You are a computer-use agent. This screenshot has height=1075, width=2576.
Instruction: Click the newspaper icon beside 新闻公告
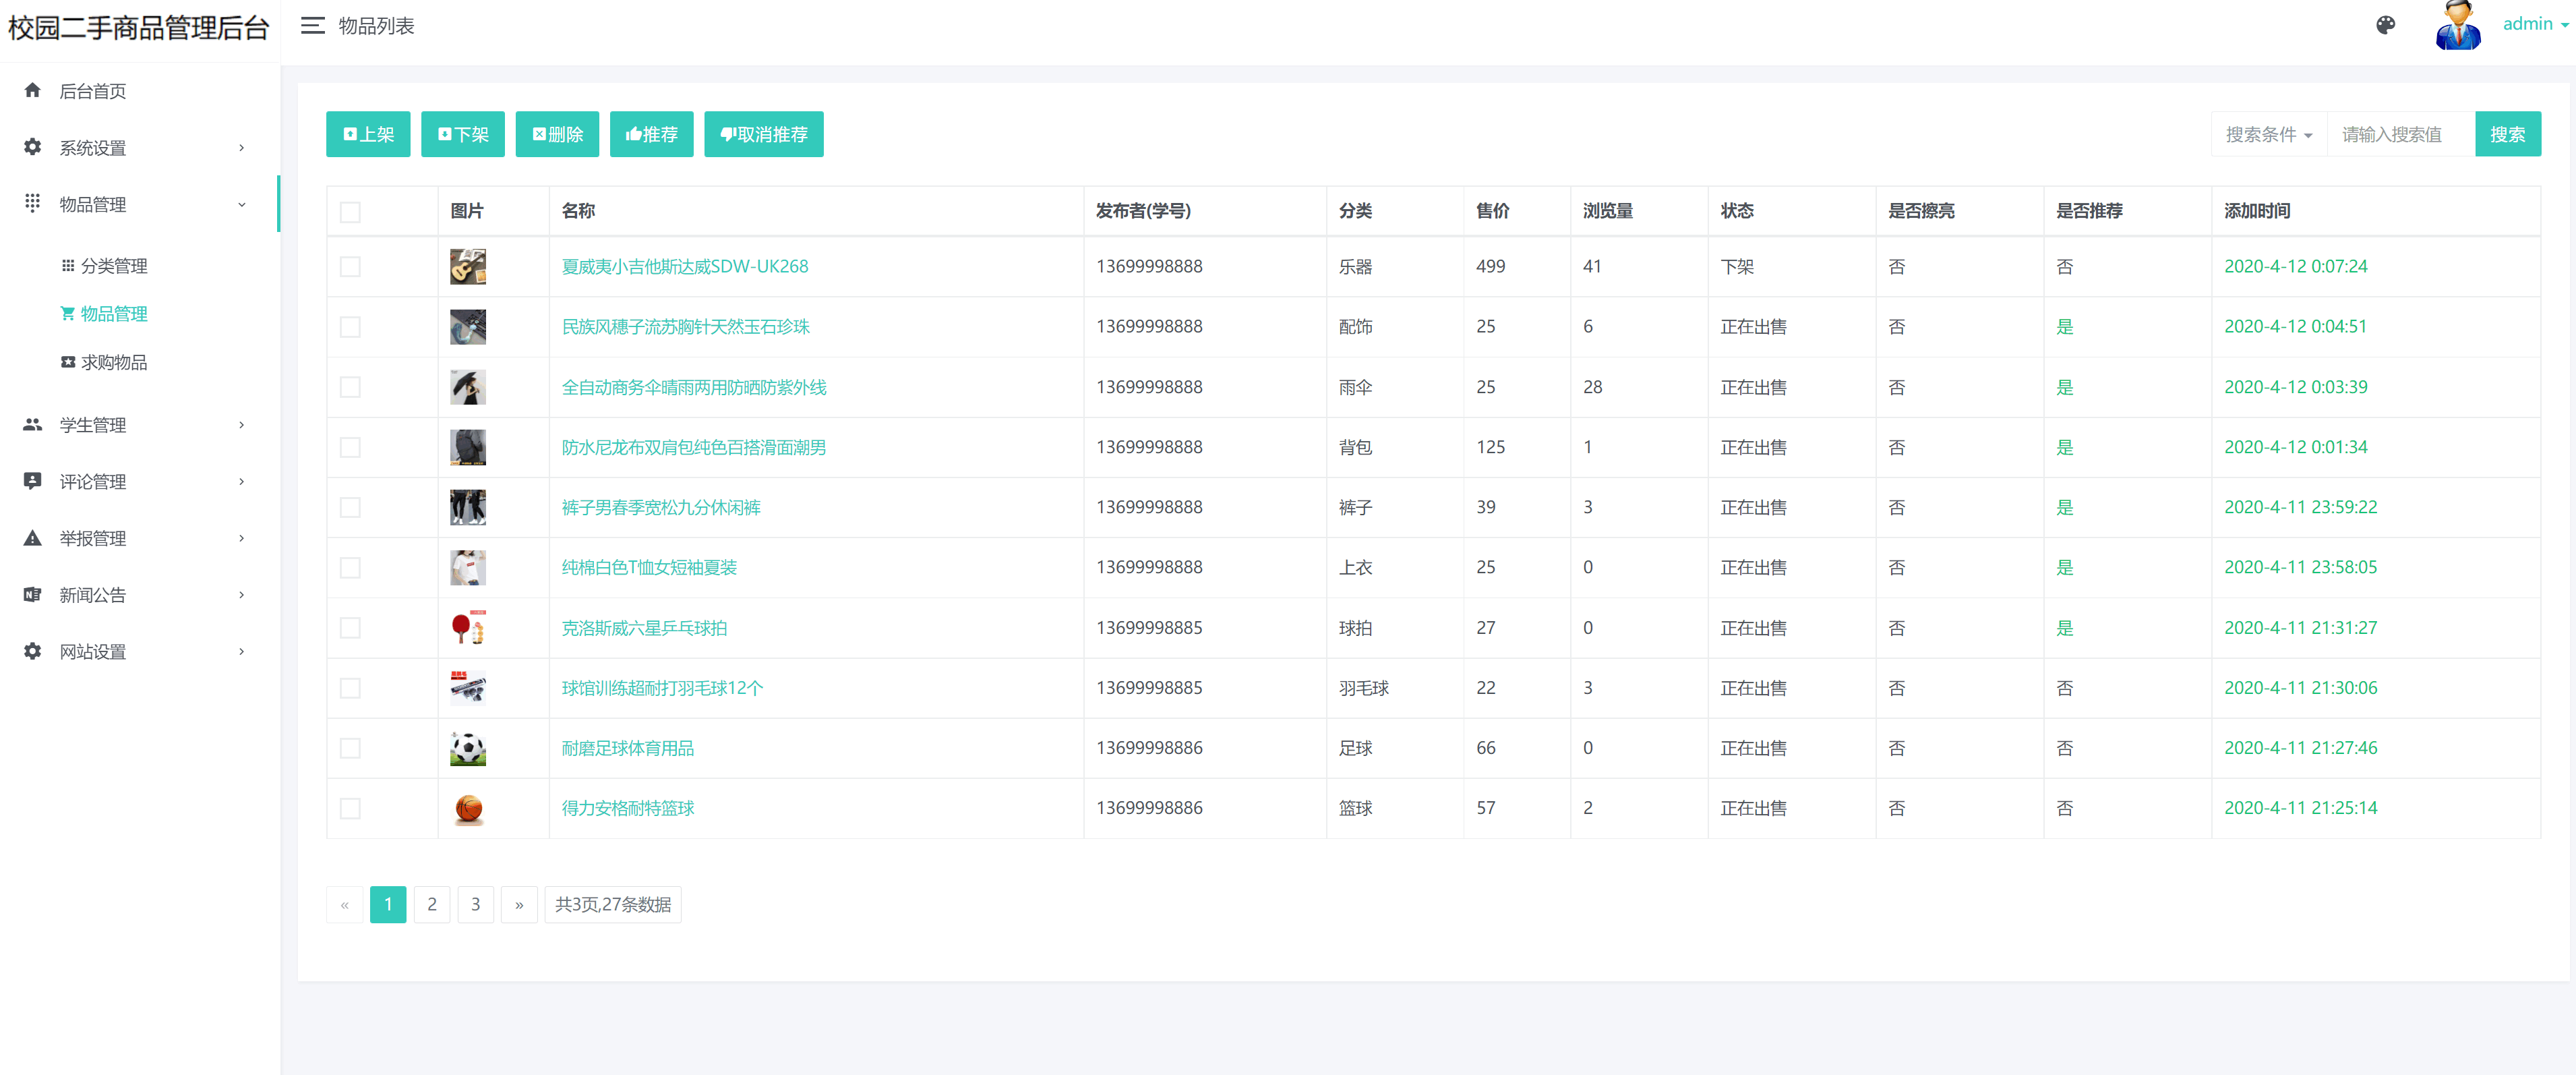(x=33, y=595)
